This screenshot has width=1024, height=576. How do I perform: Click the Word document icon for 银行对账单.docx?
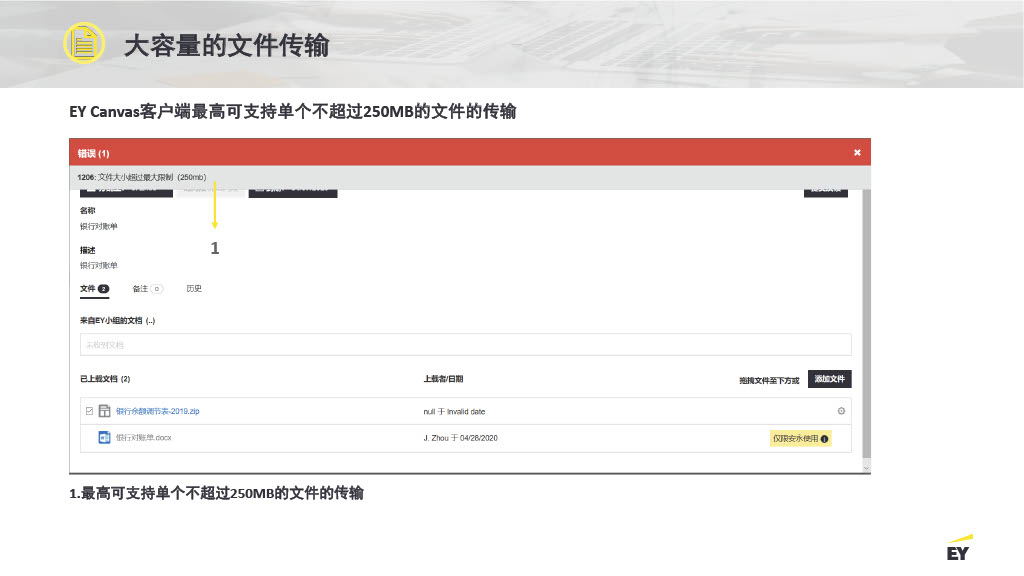[x=104, y=438]
